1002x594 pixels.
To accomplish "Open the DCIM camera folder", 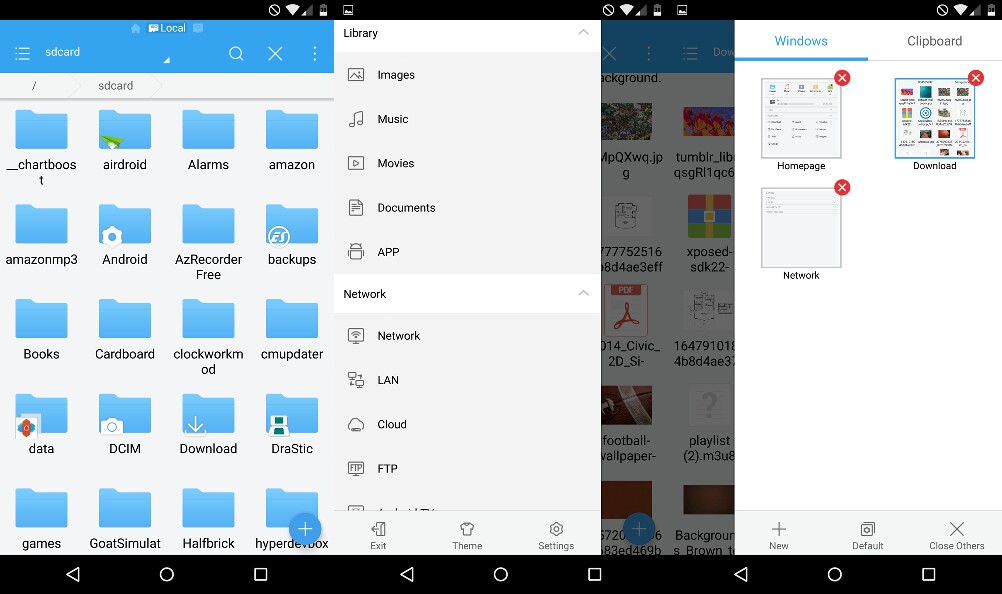I will coord(125,424).
